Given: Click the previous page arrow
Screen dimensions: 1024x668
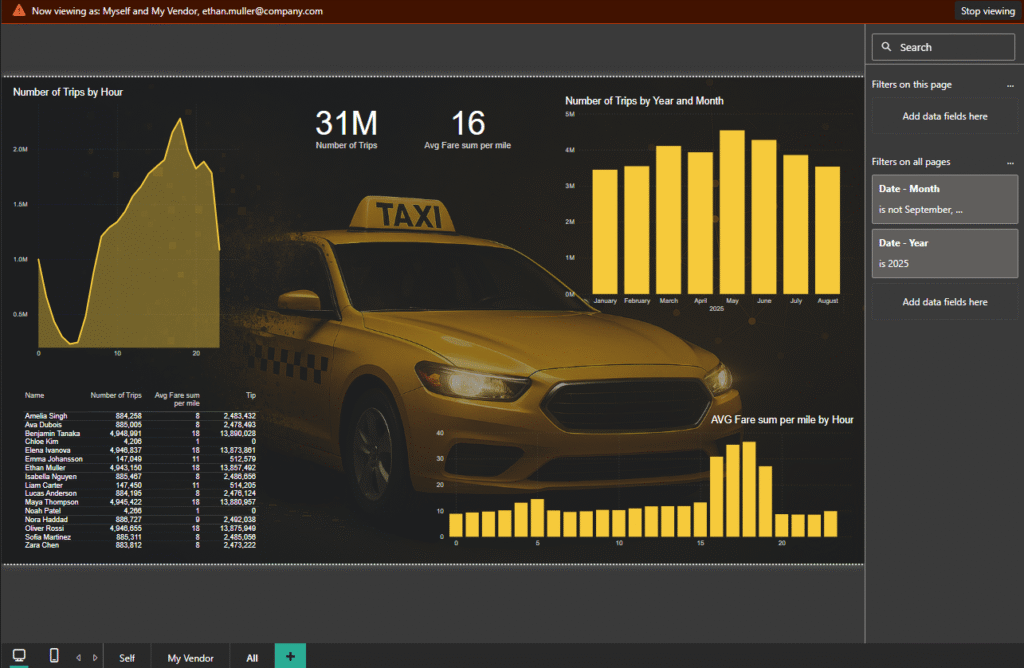Looking at the screenshot, I should pos(79,658).
